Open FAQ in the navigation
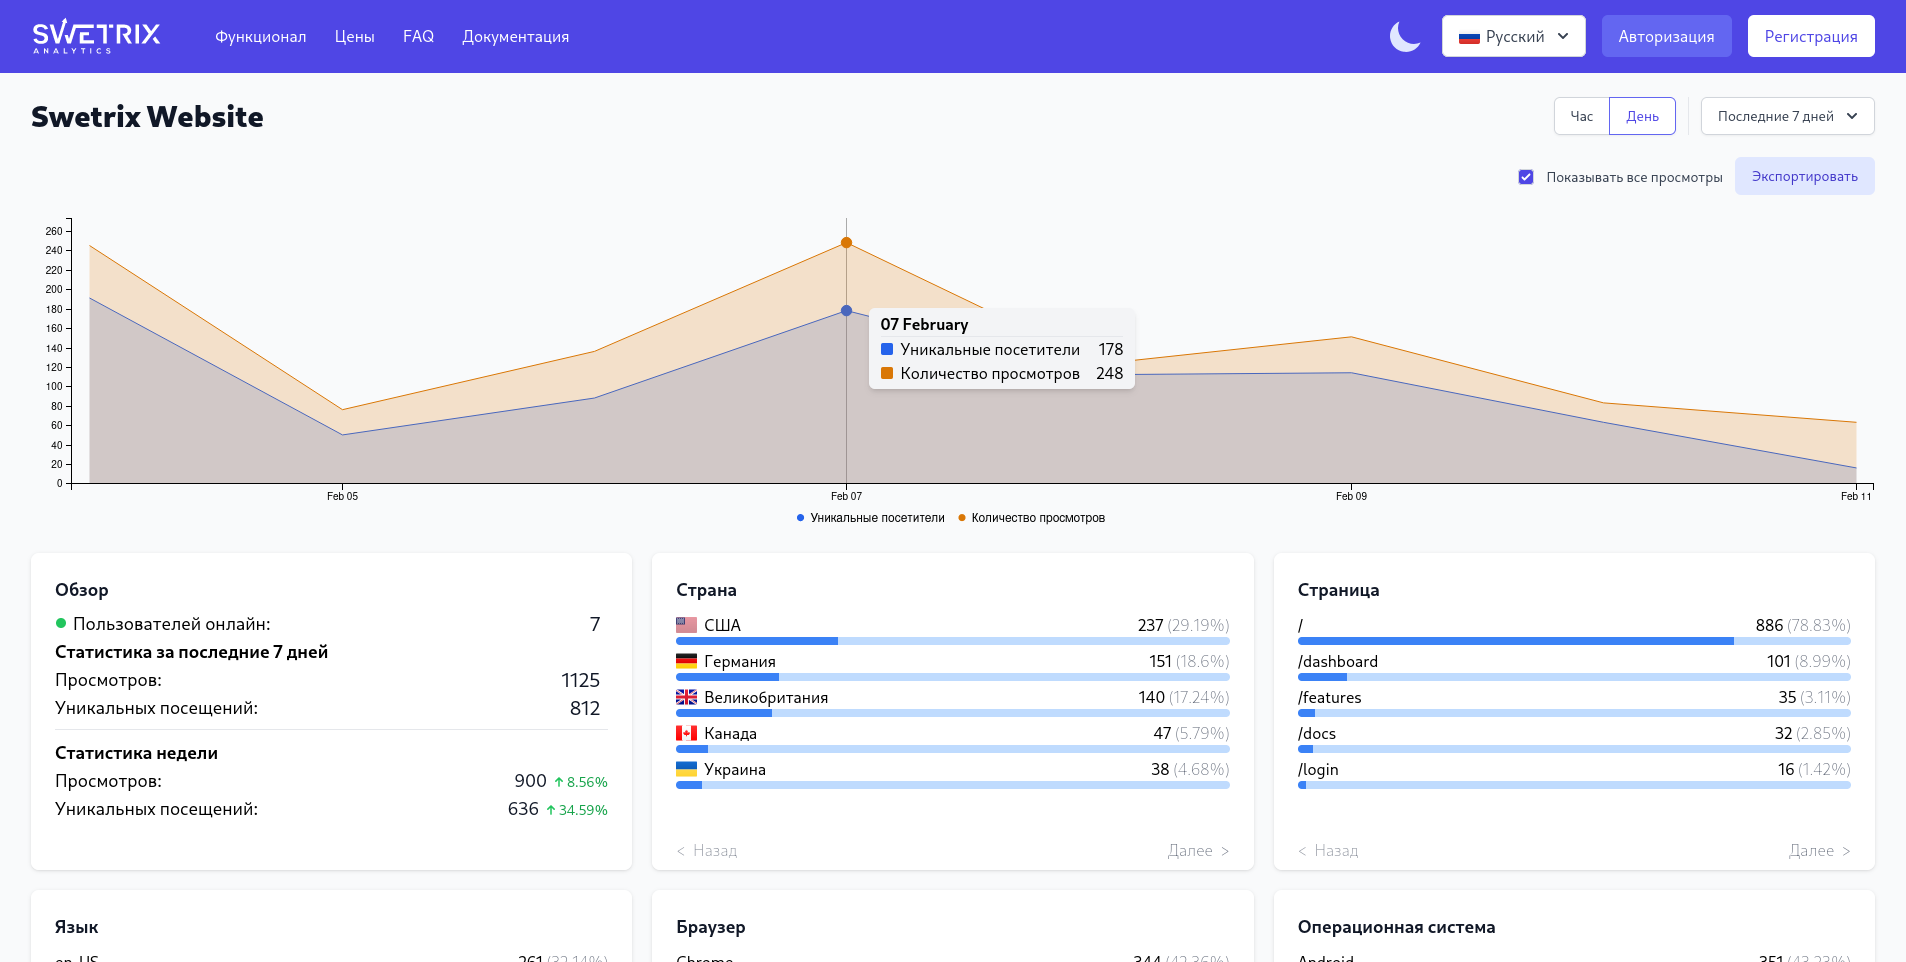 click(418, 36)
